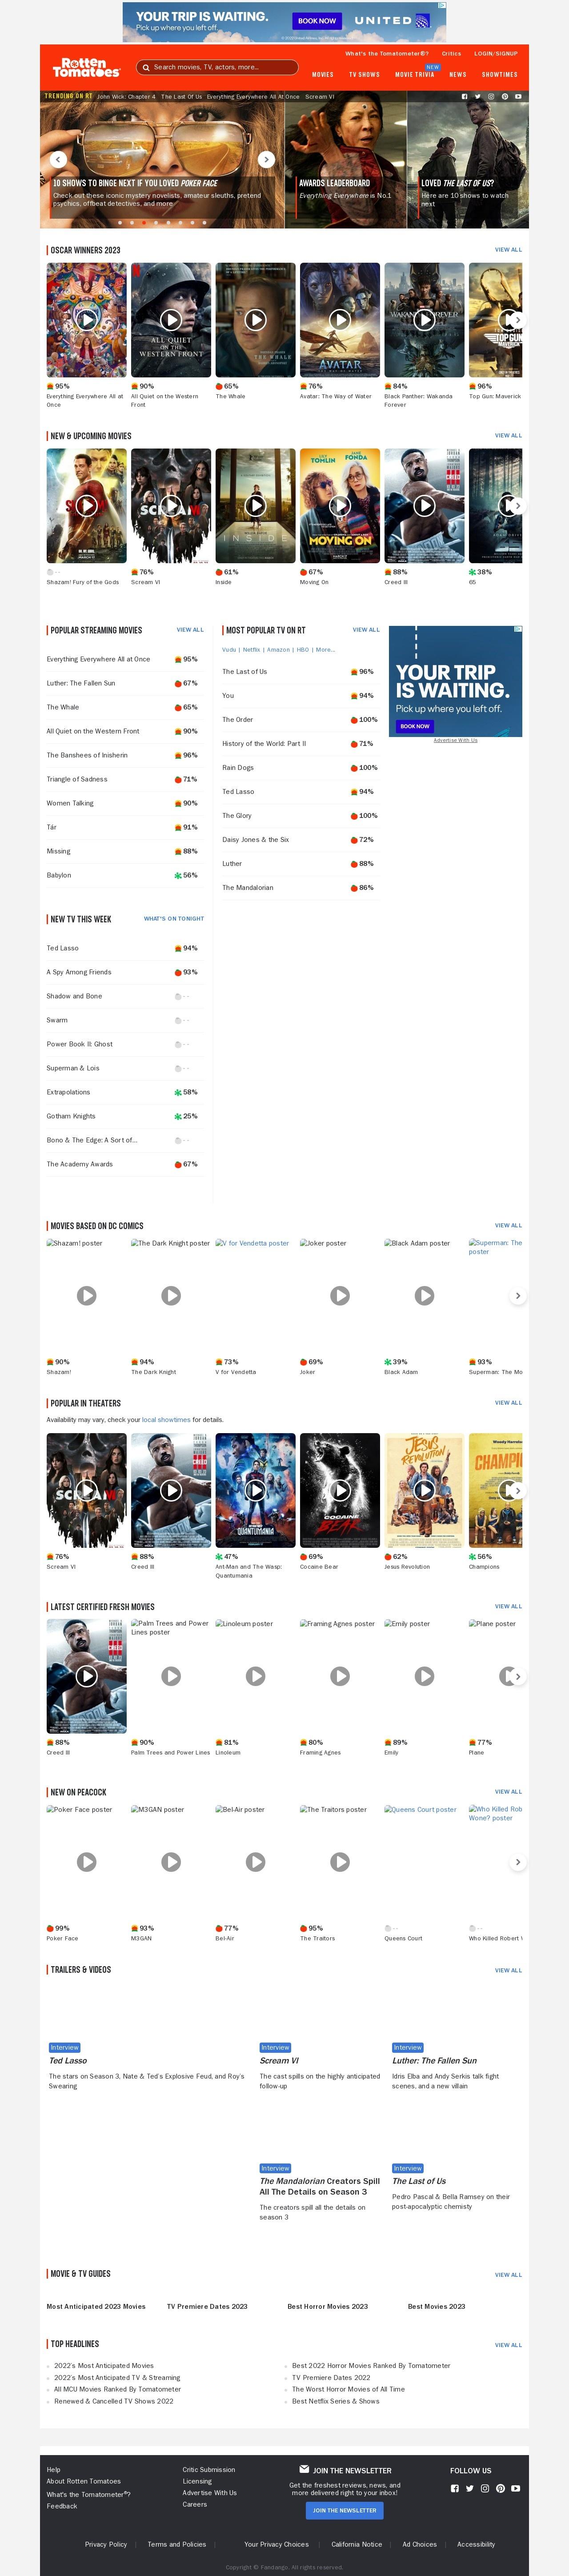Play trailer for Linoleum in Certified Fresh row
The height and width of the screenshot is (2576, 569).
[x=256, y=1676]
